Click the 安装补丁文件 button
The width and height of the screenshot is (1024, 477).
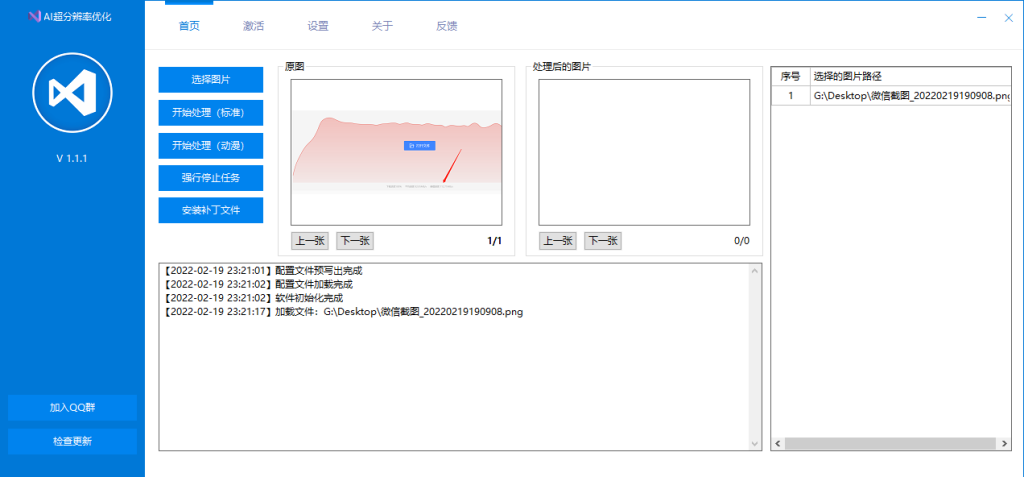tap(211, 210)
